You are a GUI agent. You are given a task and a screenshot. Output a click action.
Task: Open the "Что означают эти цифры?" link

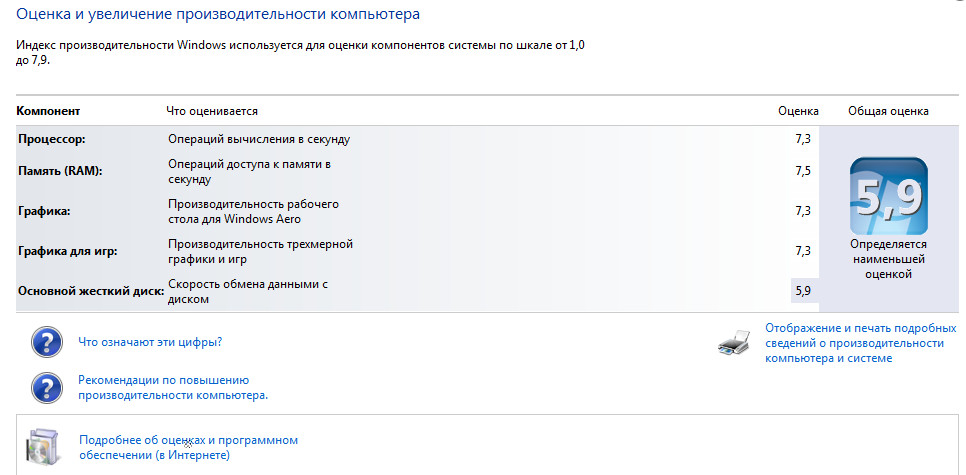150,342
